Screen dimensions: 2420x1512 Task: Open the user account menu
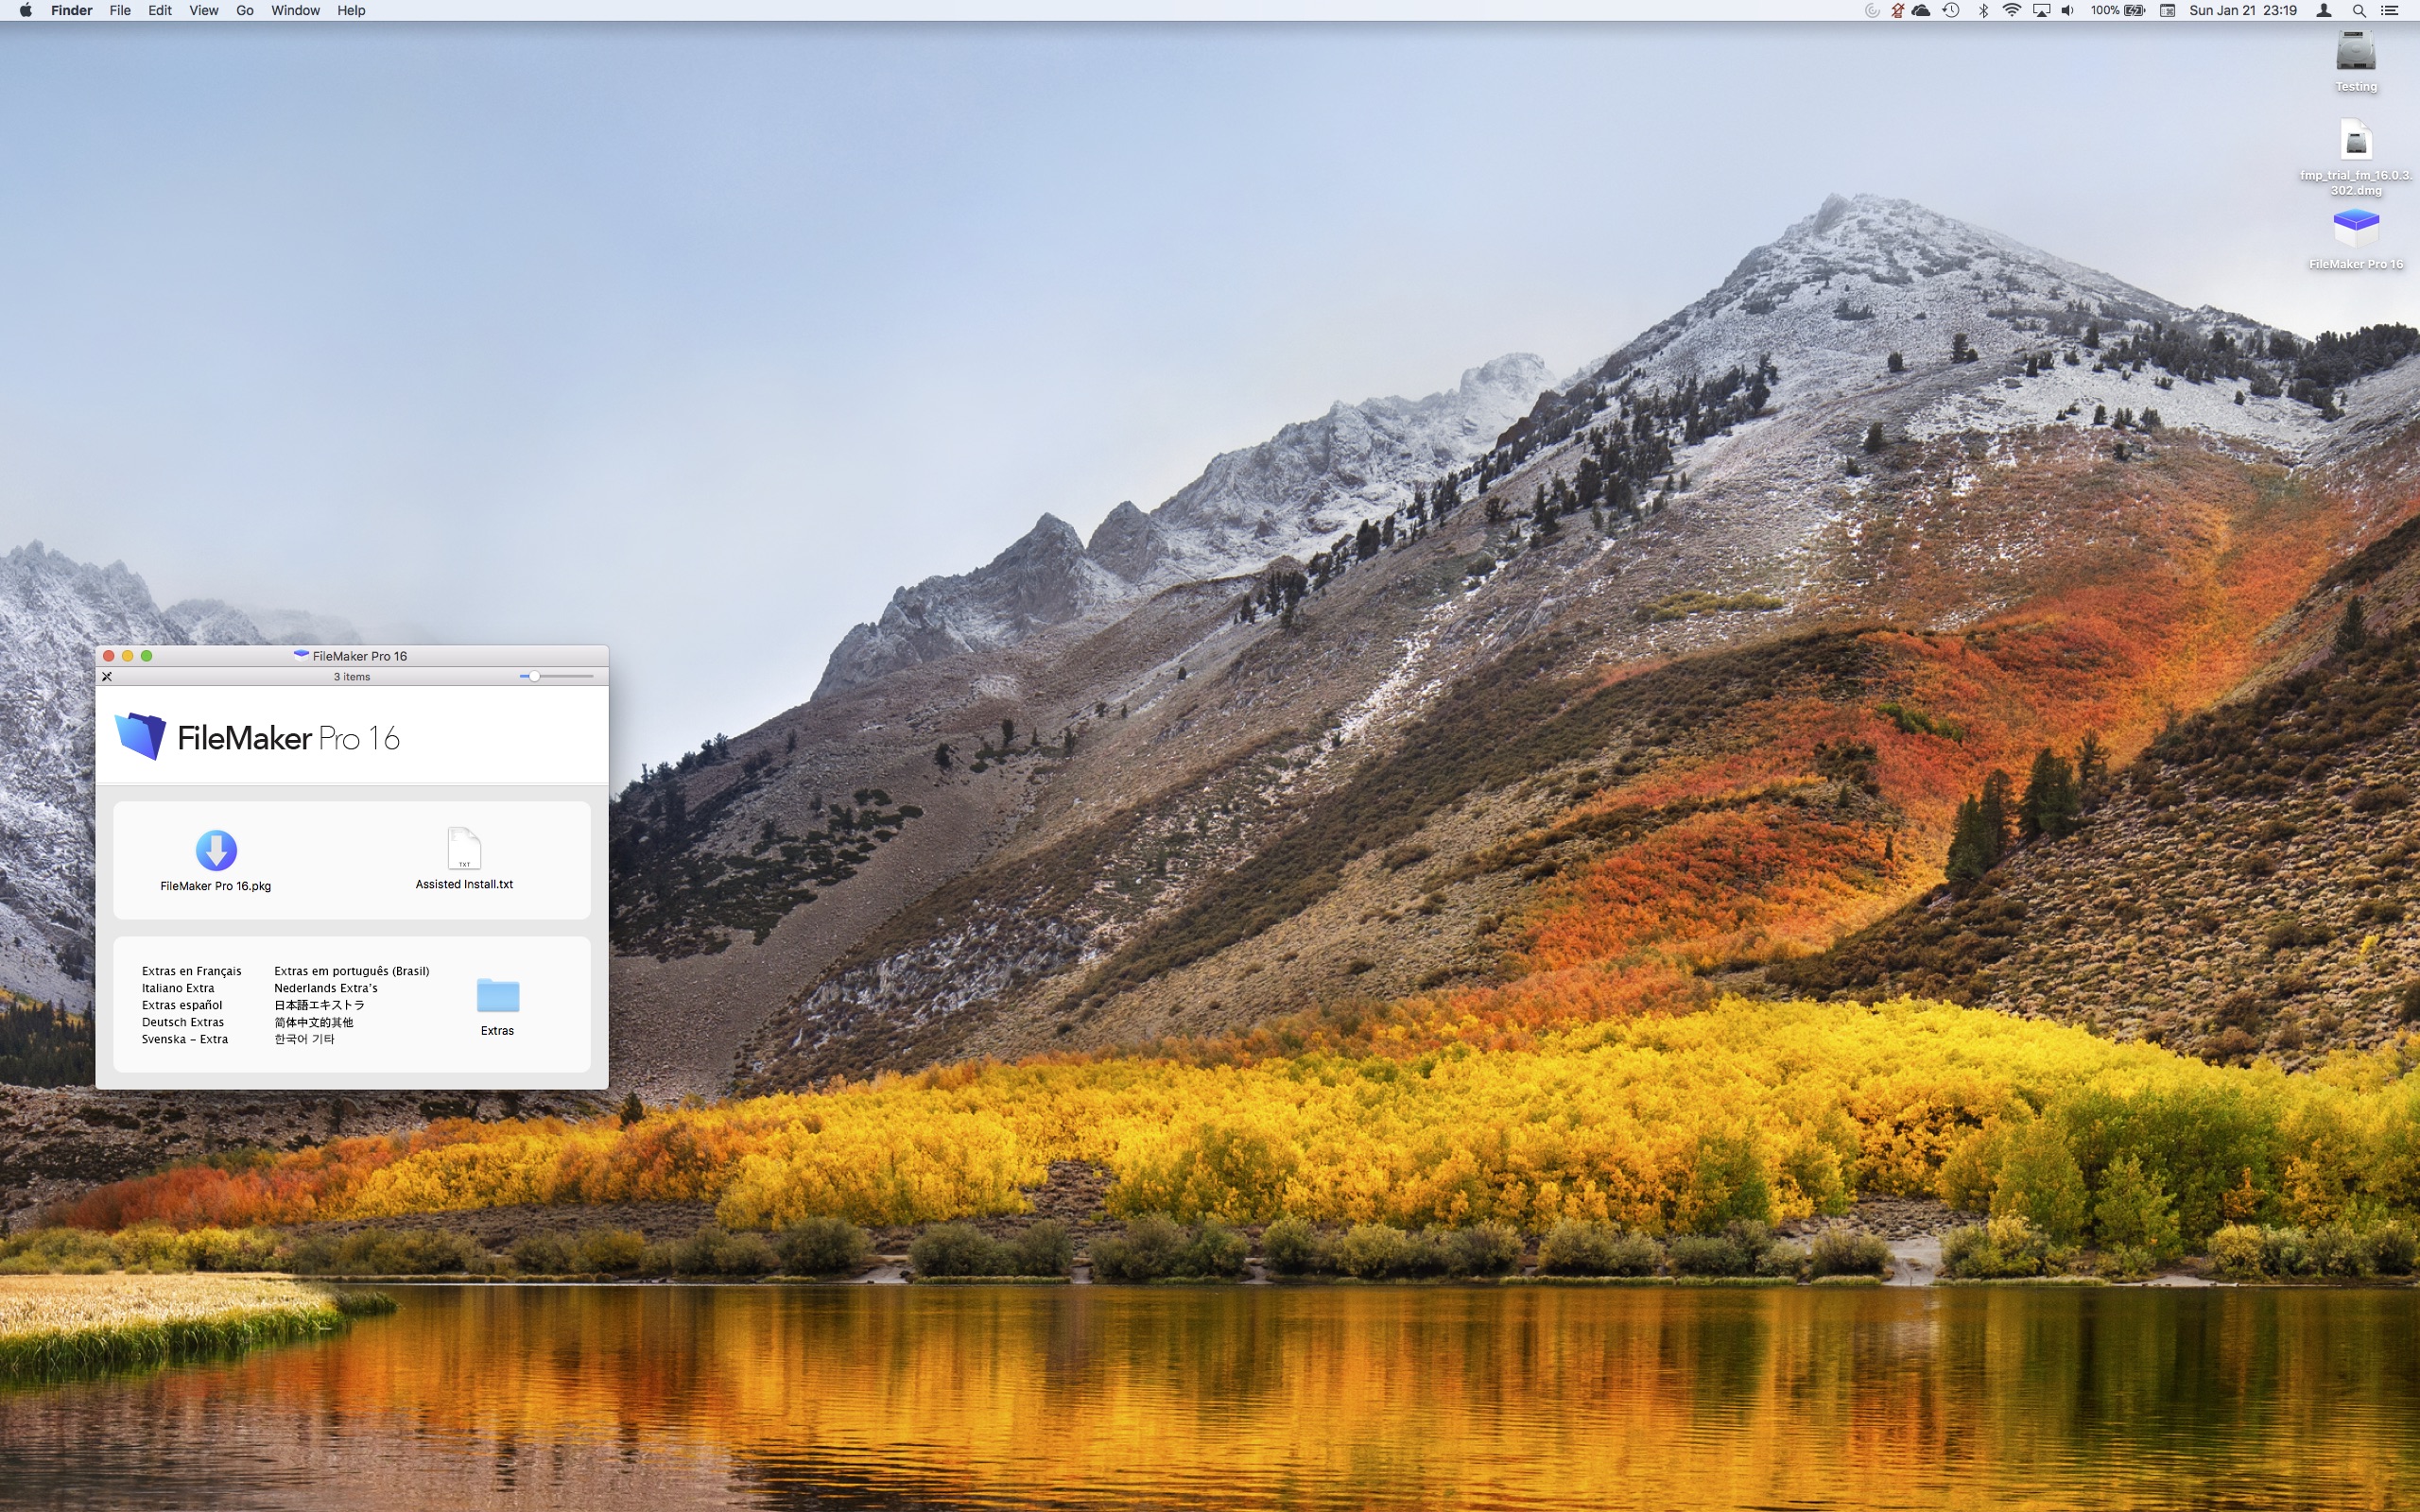point(2324,11)
